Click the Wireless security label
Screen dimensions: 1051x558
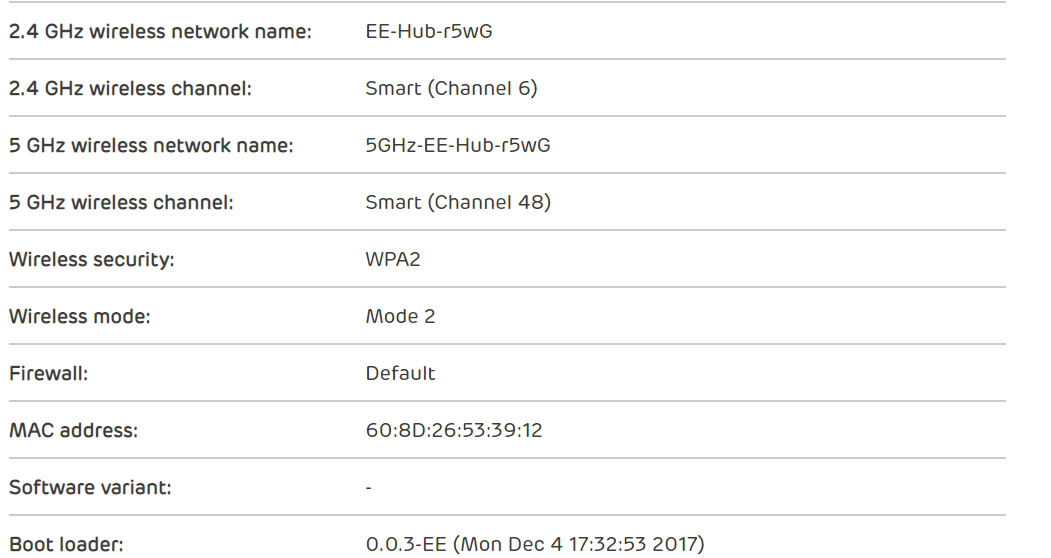click(x=92, y=260)
